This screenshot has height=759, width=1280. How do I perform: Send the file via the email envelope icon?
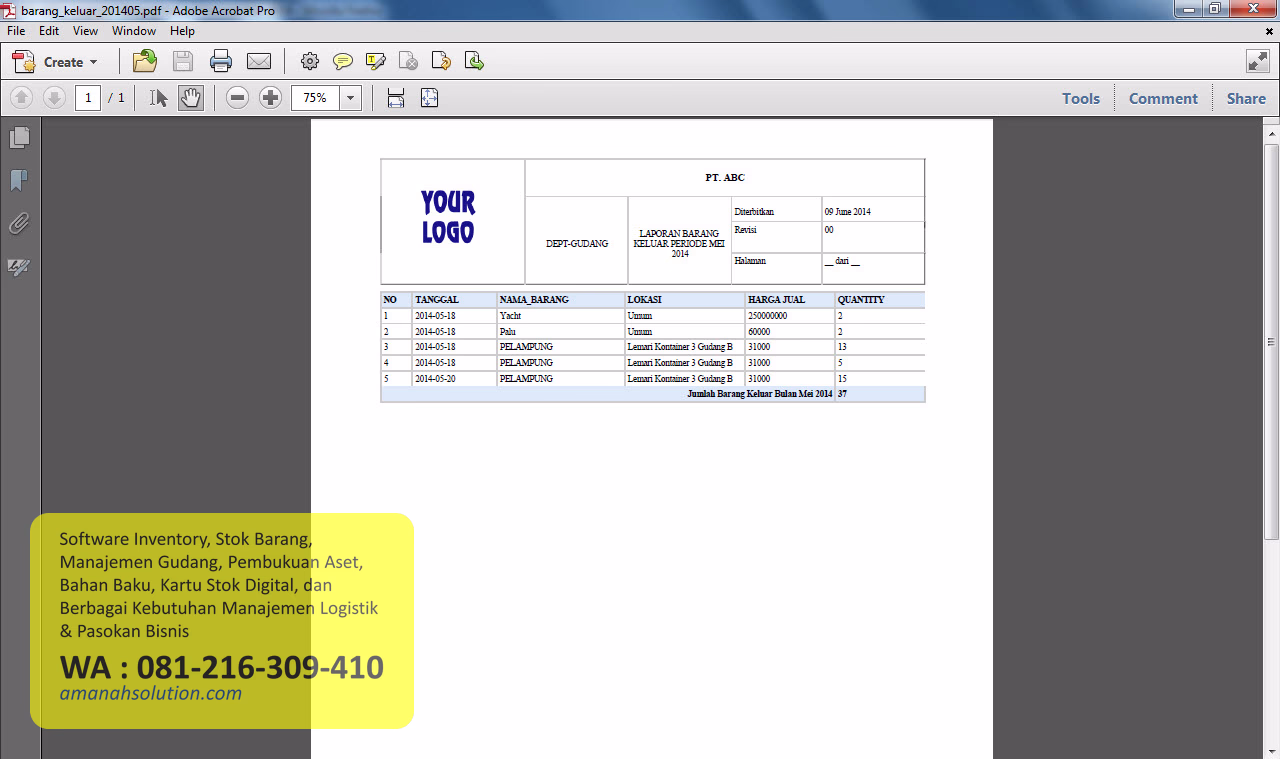pos(259,62)
